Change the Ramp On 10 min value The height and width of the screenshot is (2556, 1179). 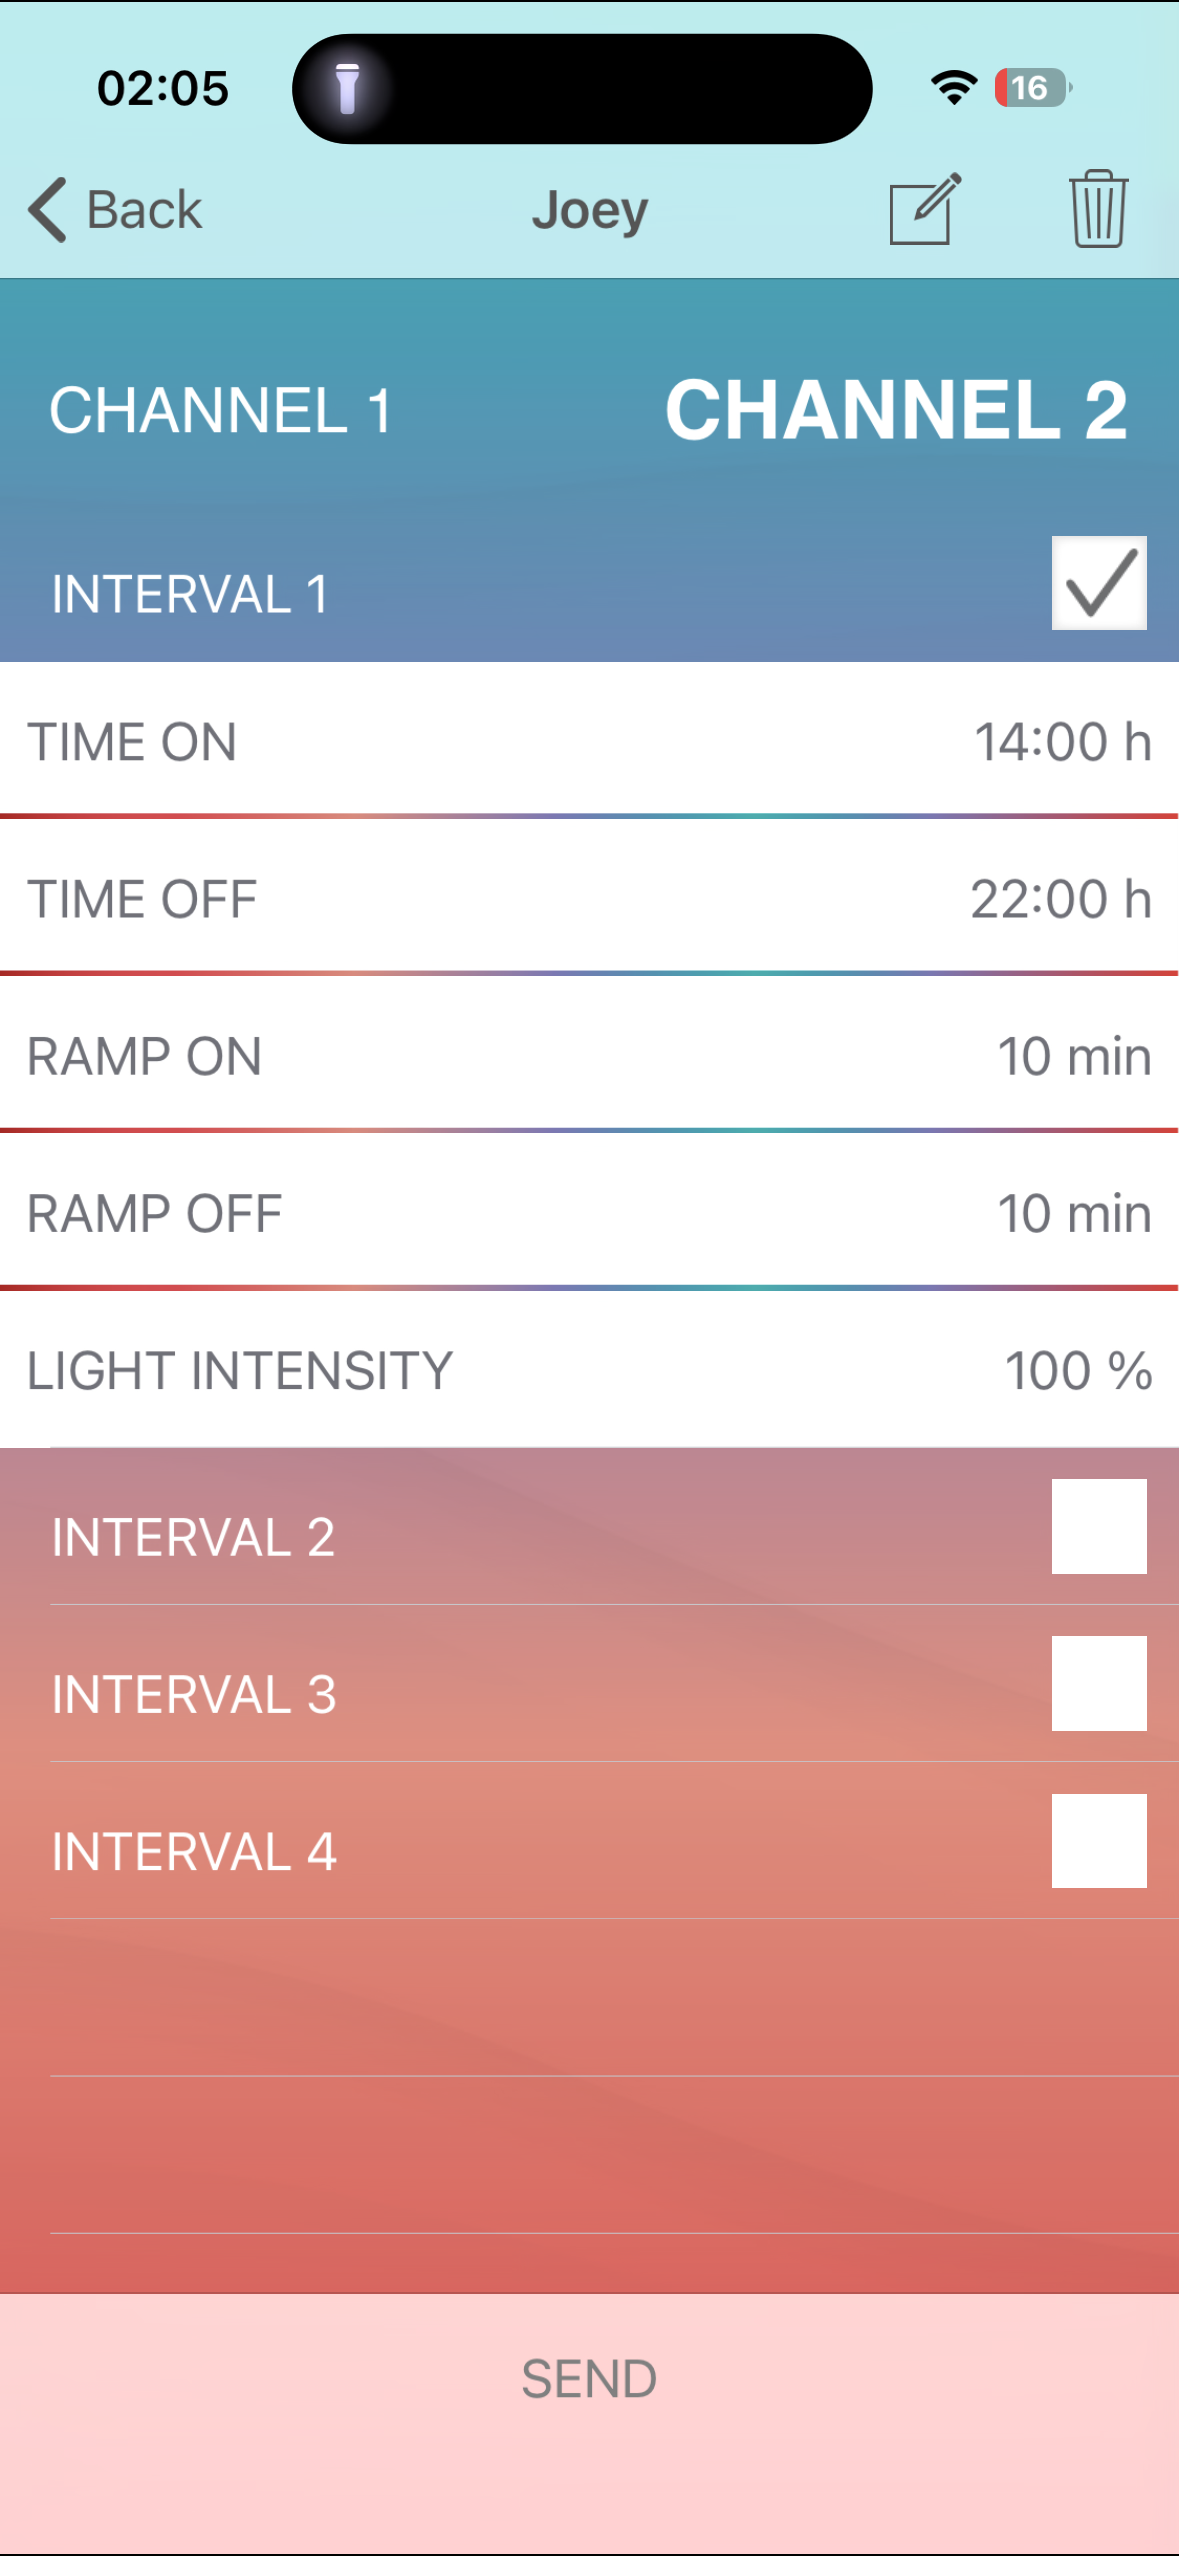coord(1074,1056)
